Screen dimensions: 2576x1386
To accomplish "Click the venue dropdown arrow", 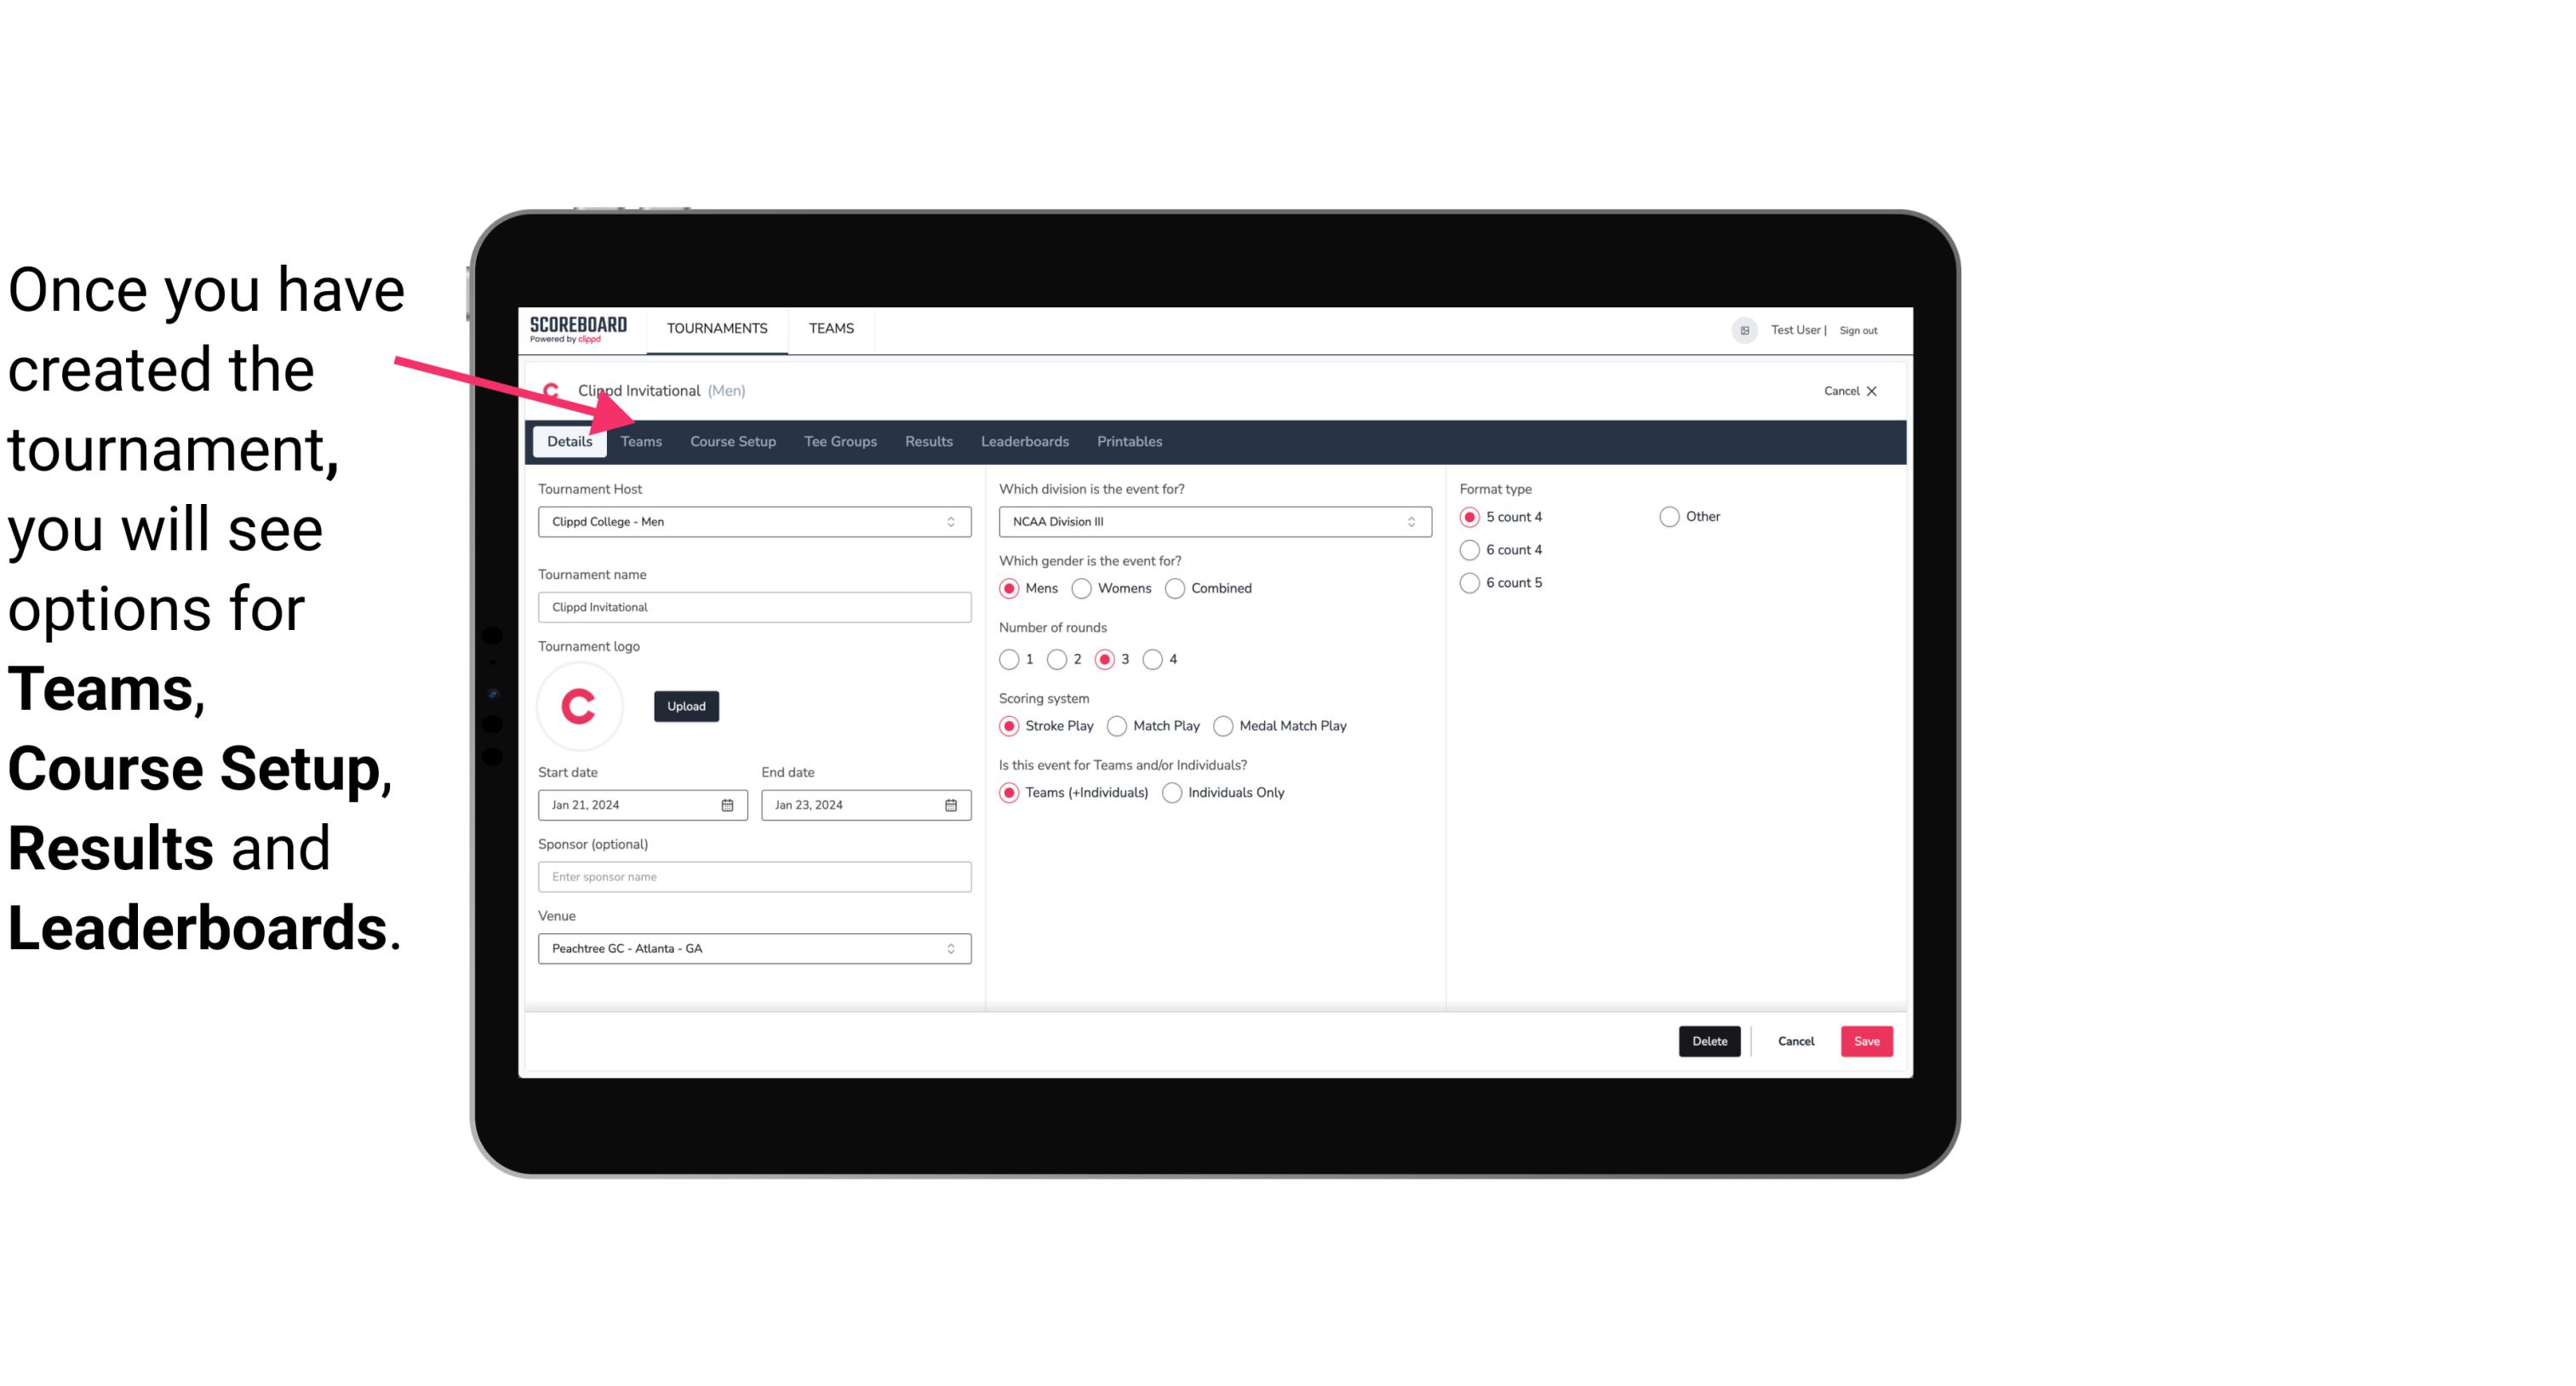I will tap(953, 948).
